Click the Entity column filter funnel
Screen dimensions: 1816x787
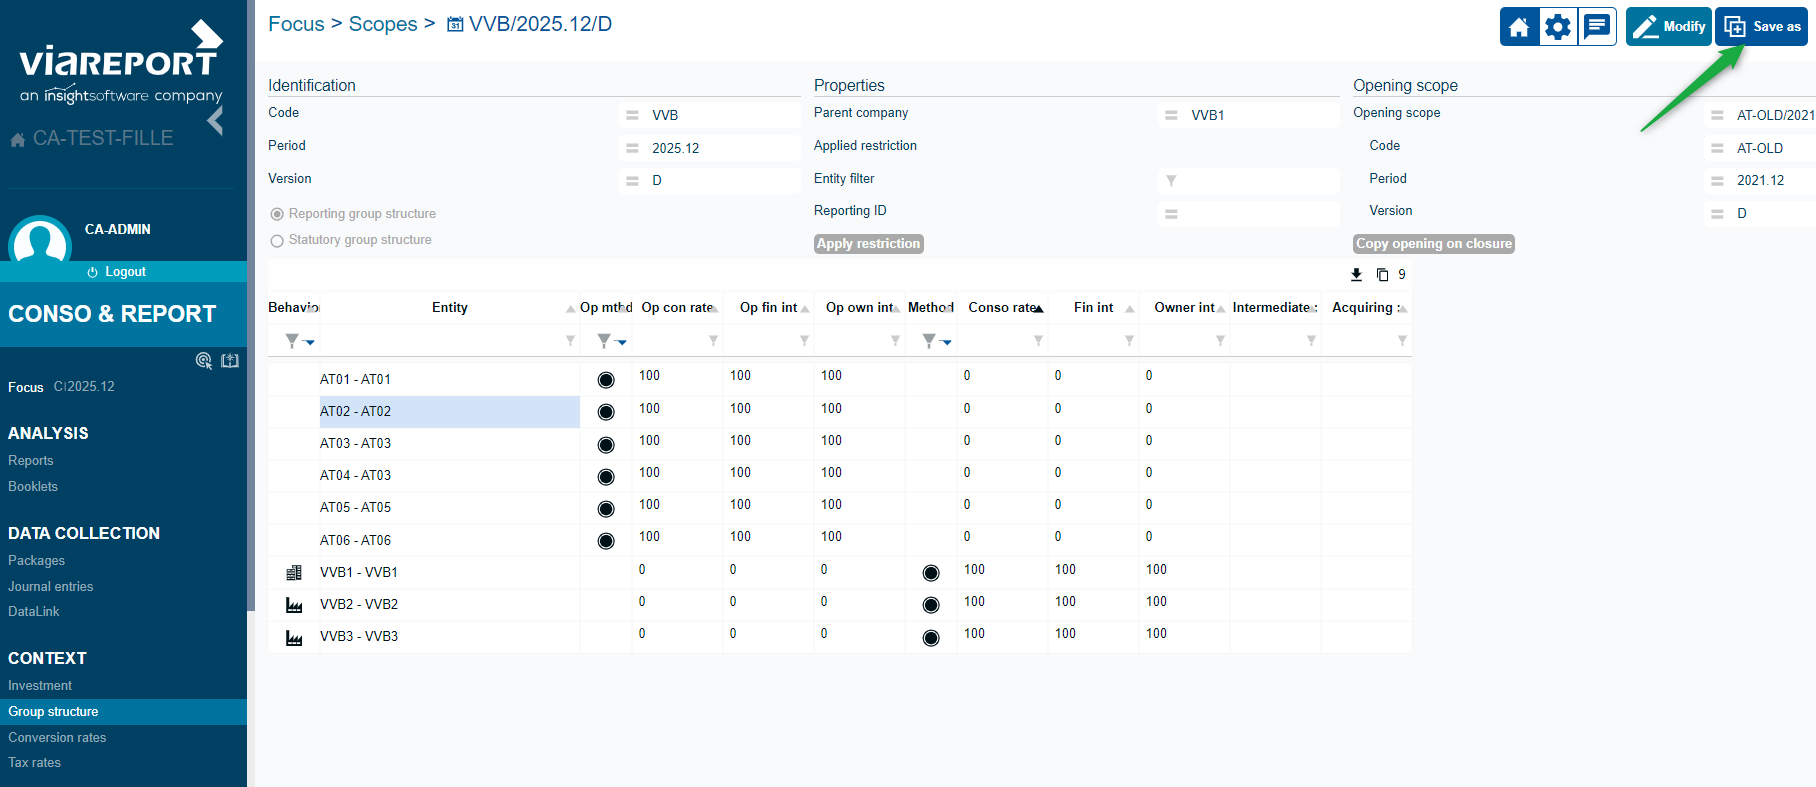[571, 341]
